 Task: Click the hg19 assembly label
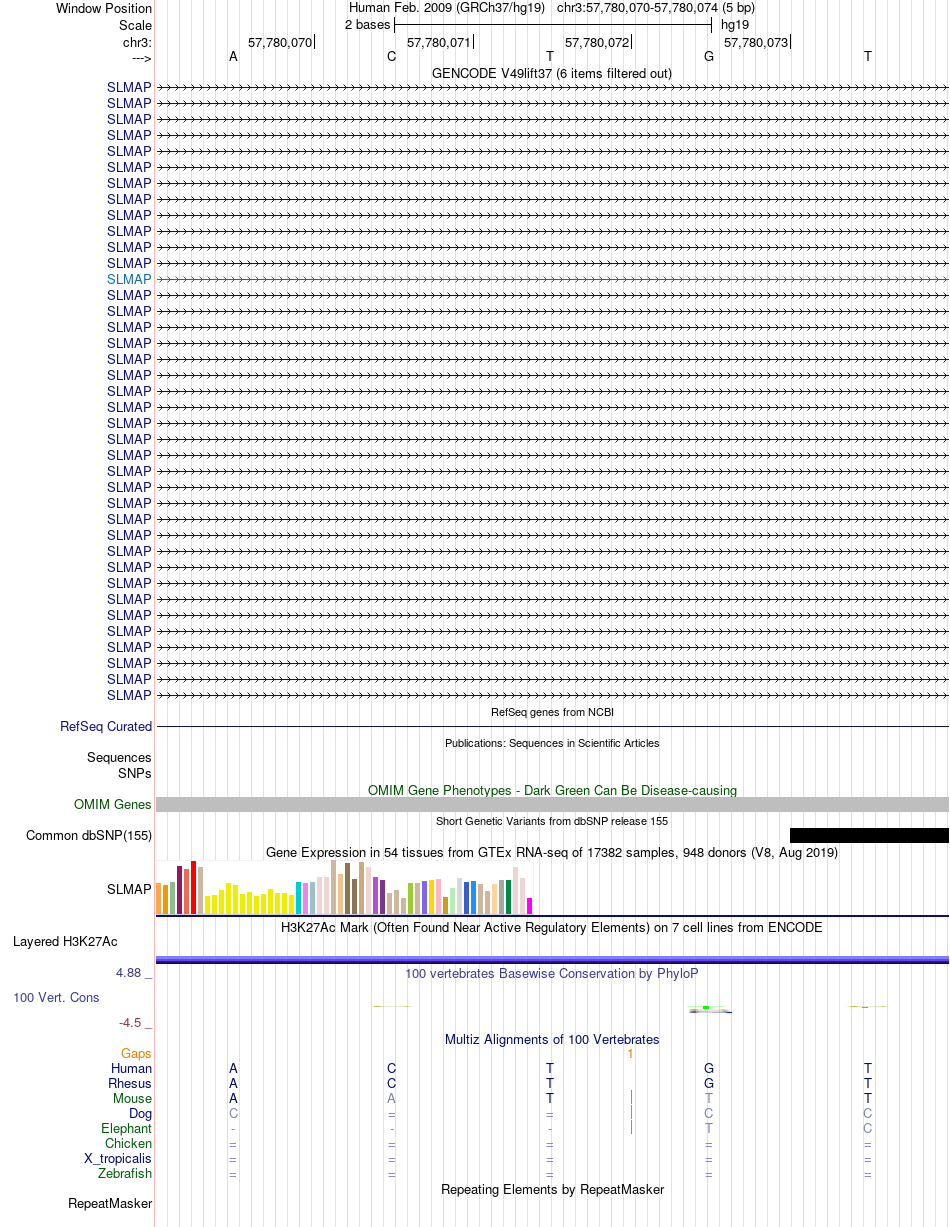[x=735, y=24]
